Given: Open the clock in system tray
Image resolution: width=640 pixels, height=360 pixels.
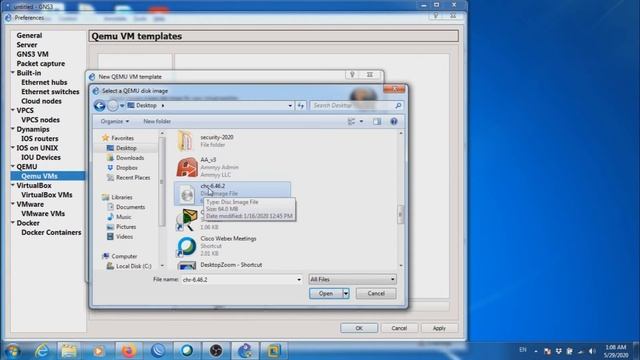Looking at the screenshot, I should [616, 351].
